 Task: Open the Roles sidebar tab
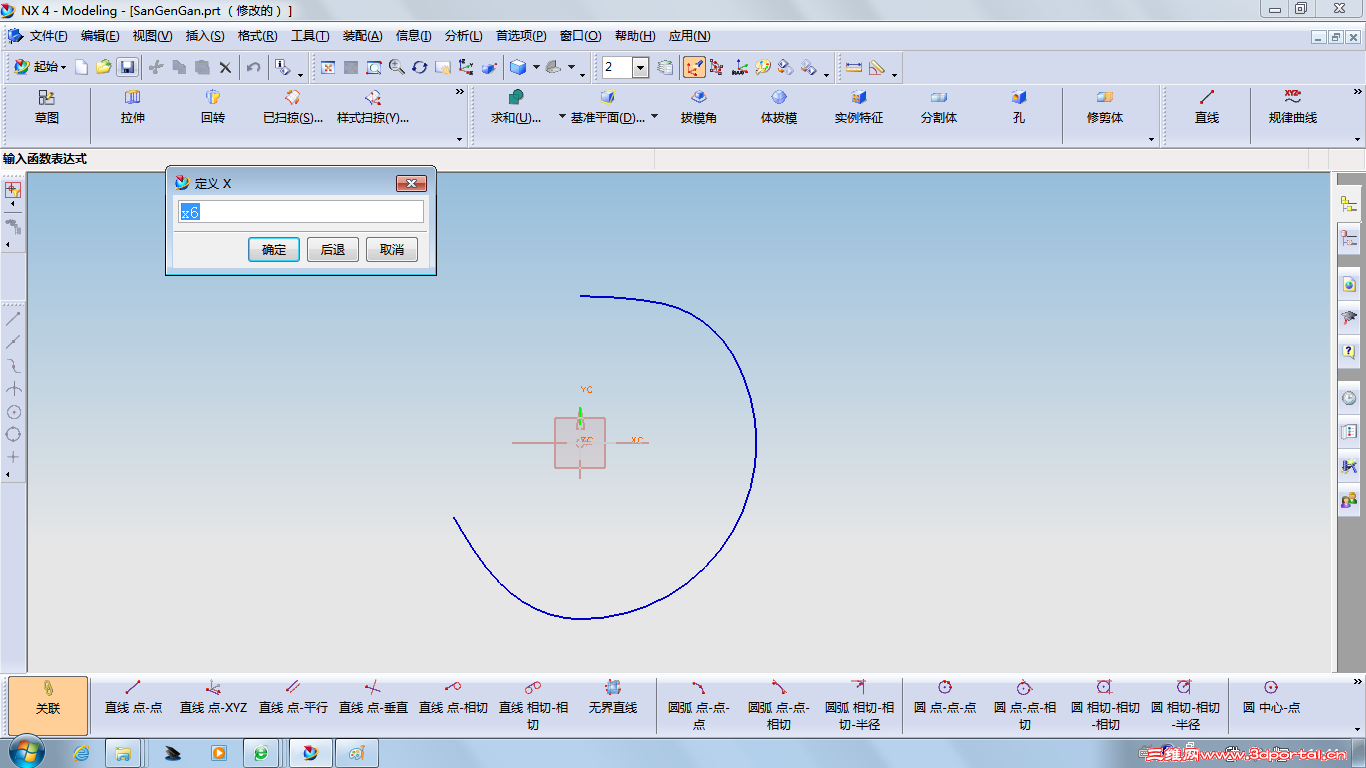[x=1349, y=499]
